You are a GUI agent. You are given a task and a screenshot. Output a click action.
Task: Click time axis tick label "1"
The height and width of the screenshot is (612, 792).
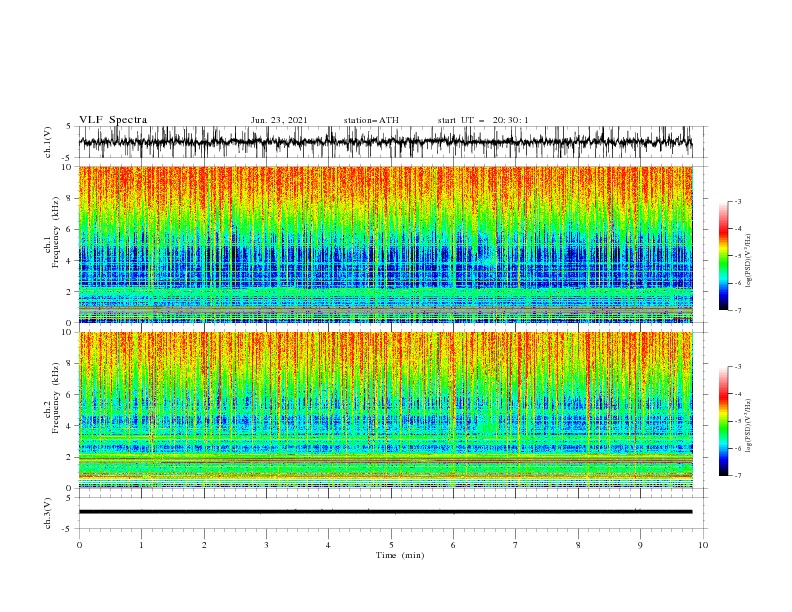coord(141,545)
